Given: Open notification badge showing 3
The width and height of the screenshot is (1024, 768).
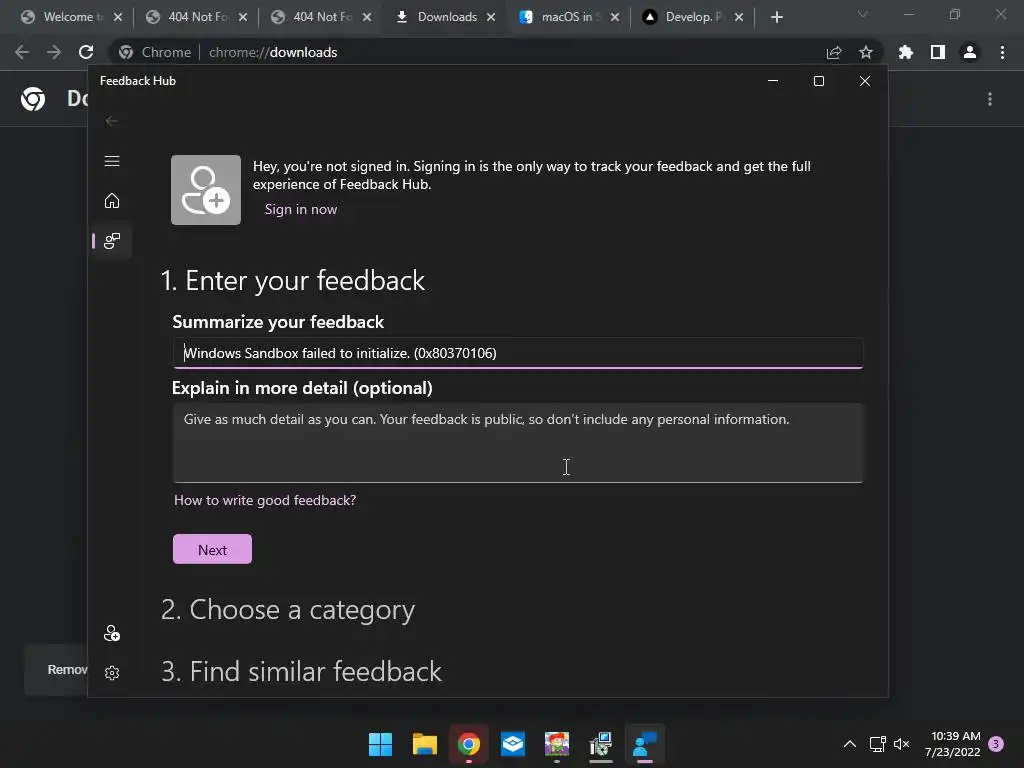Looking at the screenshot, I should (996, 744).
